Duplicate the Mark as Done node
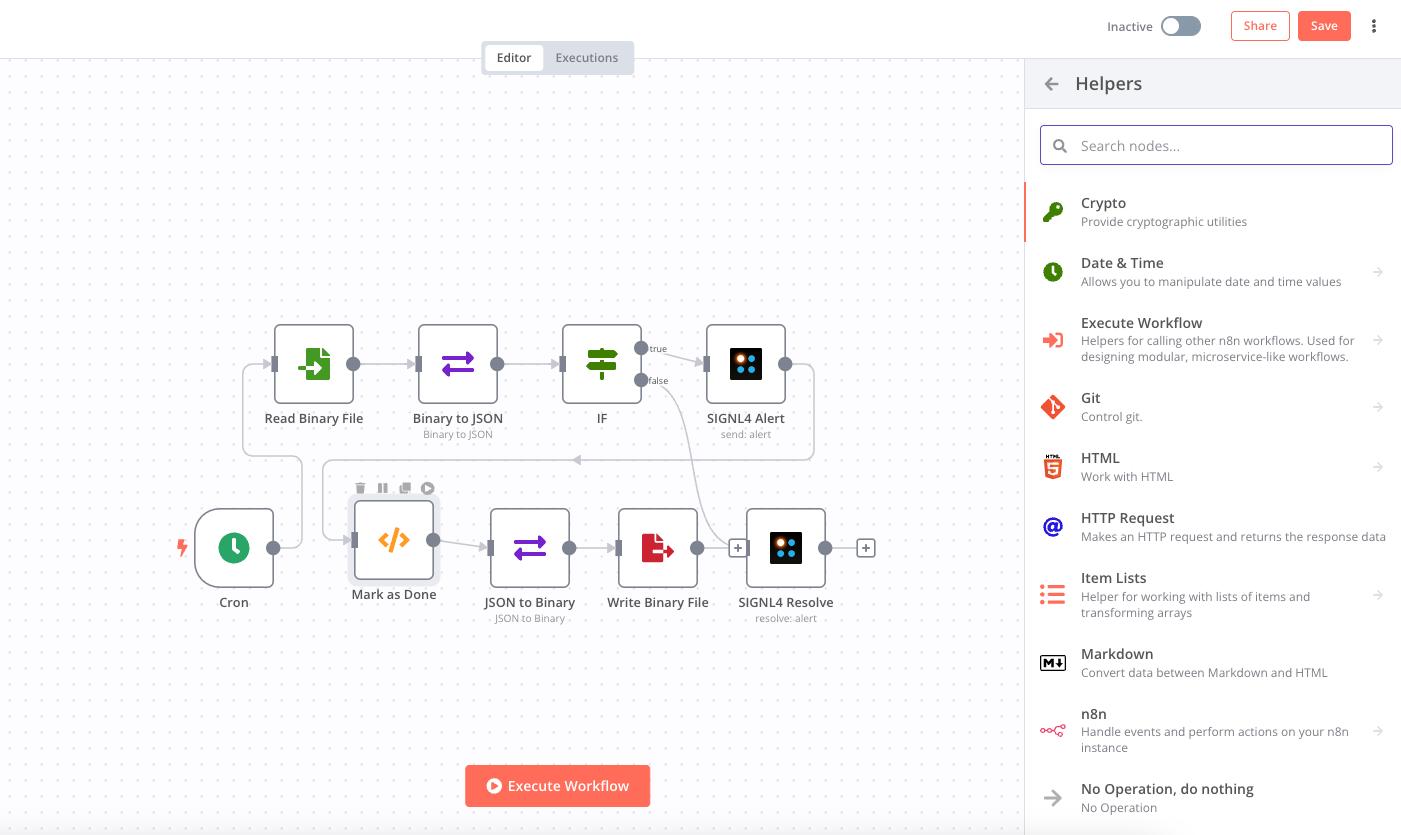This screenshot has width=1401, height=835. (405, 488)
